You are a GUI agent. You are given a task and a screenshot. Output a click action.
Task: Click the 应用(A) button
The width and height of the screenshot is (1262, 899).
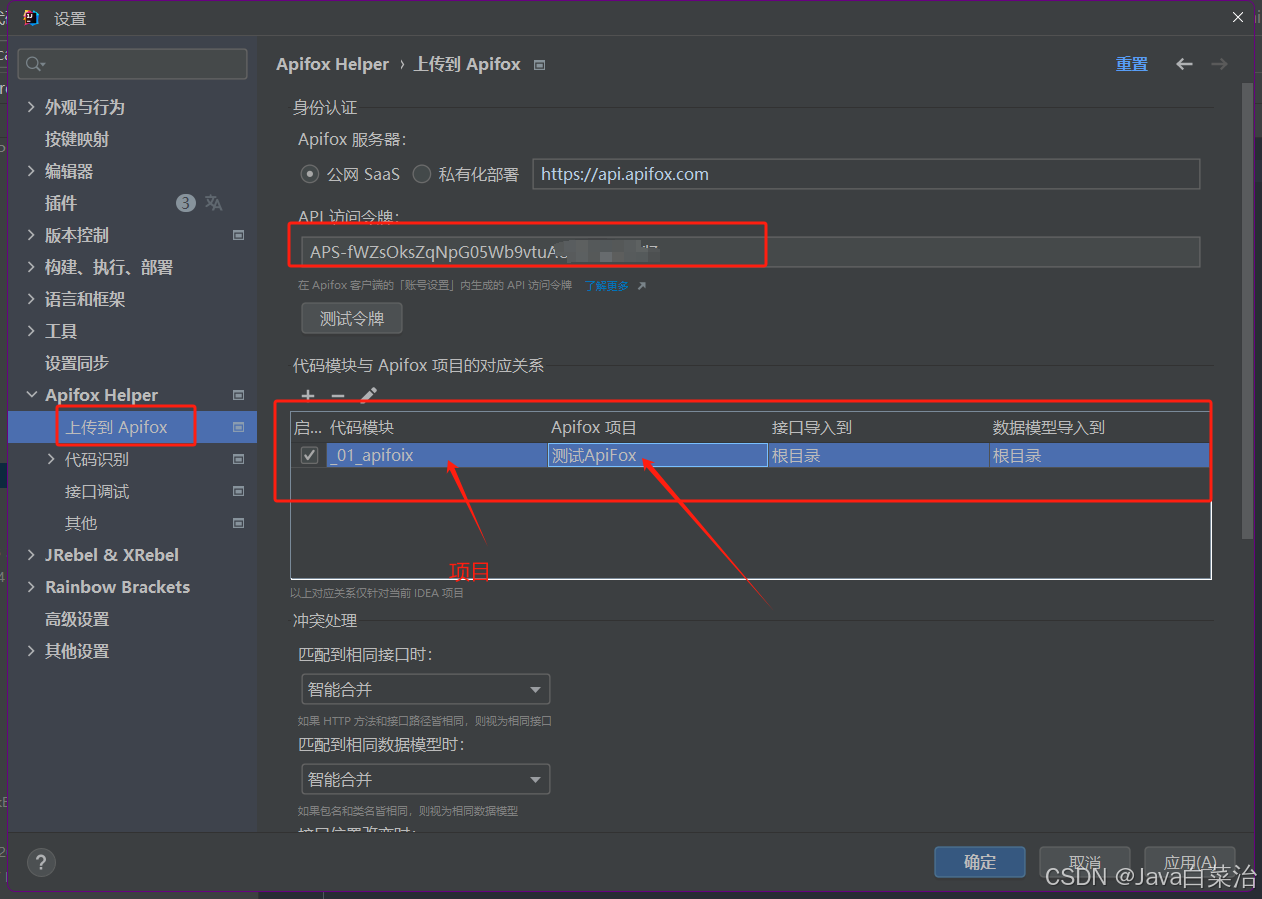click(1190, 862)
